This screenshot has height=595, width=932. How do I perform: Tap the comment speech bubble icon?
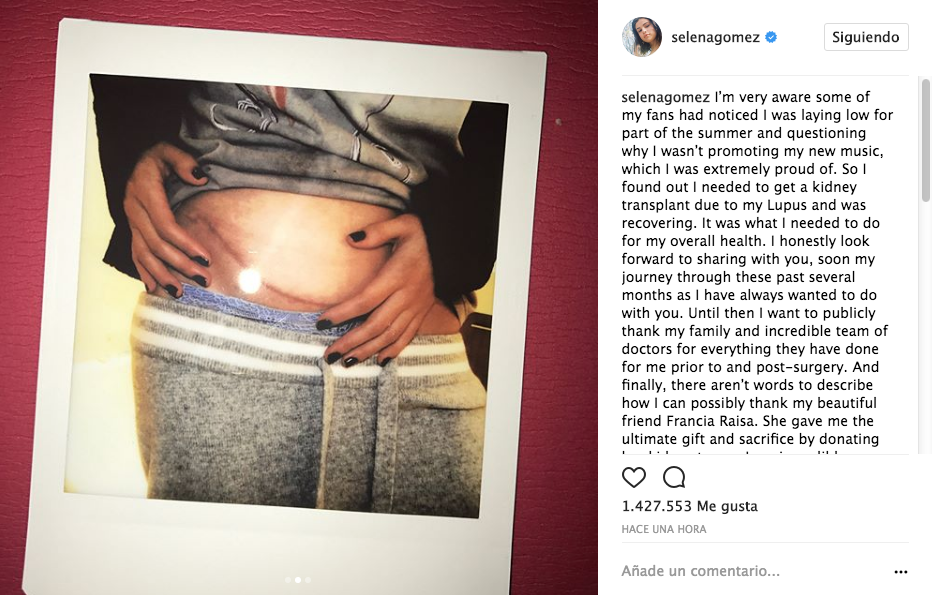(x=674, y=477)
